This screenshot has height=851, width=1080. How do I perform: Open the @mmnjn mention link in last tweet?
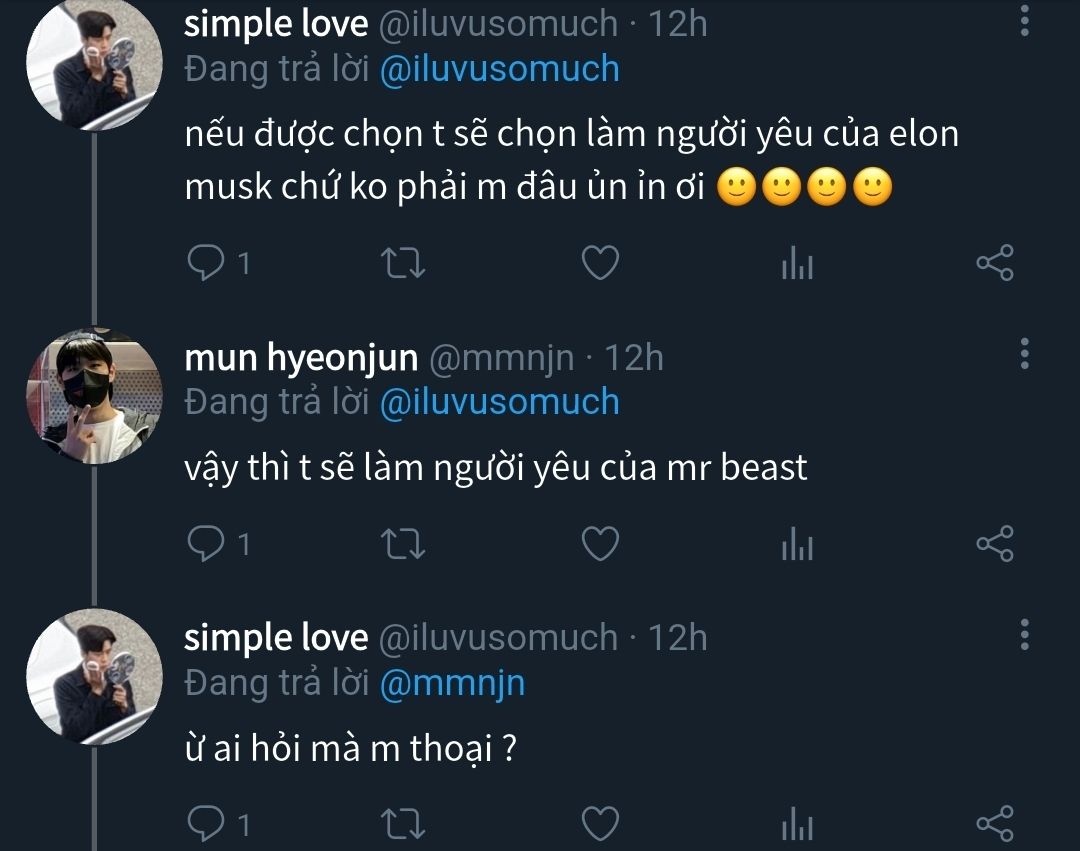[x=453, y=684]
